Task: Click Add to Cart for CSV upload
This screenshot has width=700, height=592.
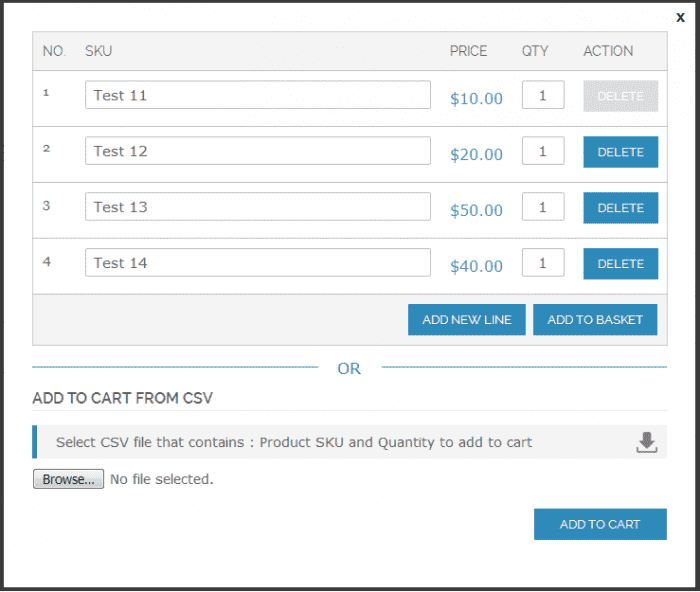Action: [x=600, y=524]
